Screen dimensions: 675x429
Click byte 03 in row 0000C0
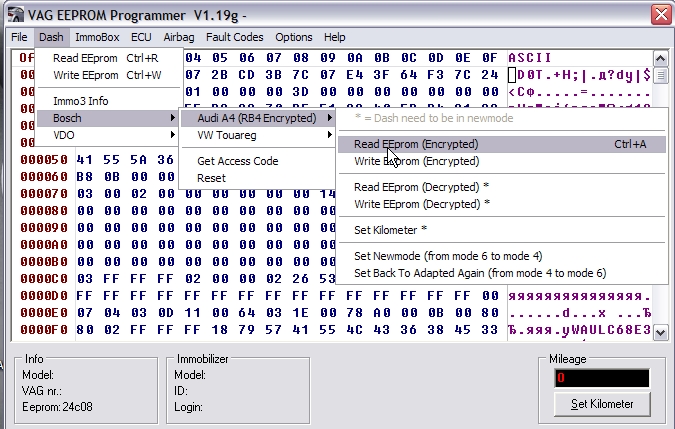click(x=85, y=279)
